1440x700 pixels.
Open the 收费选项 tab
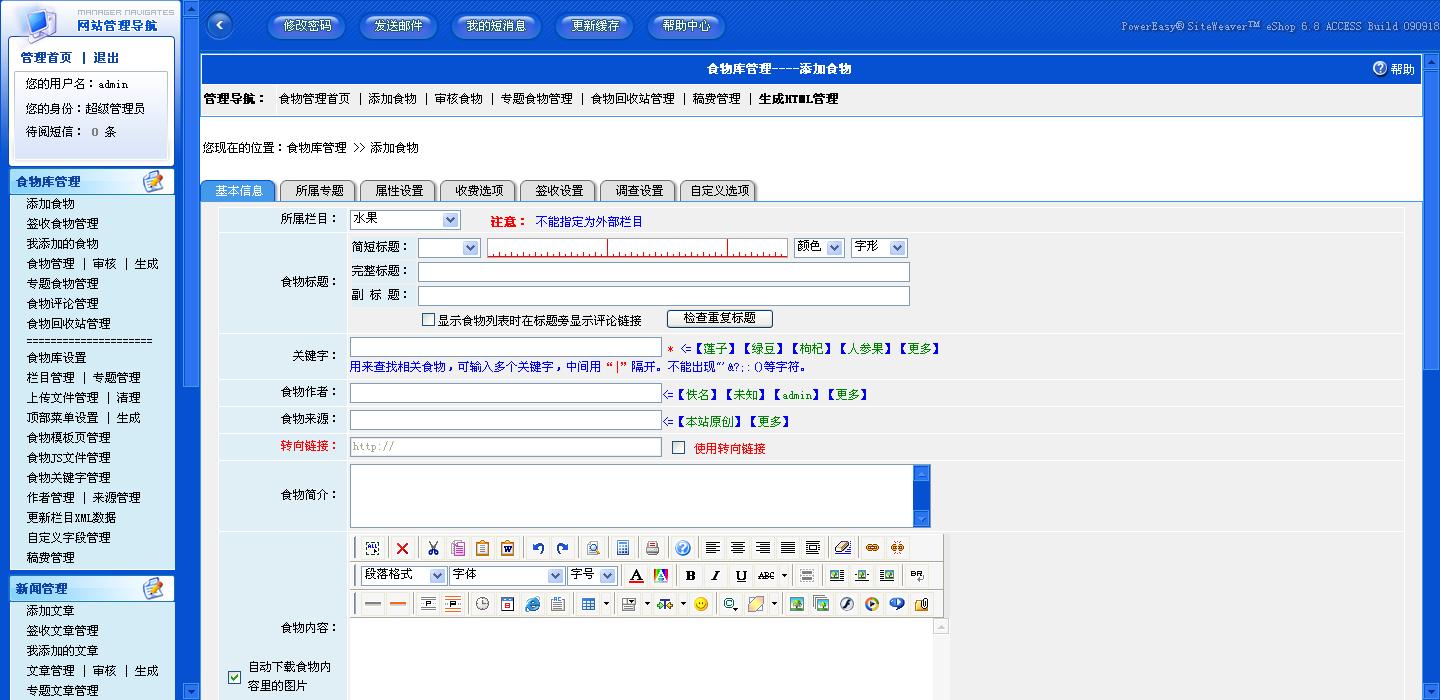coord(479,191)
